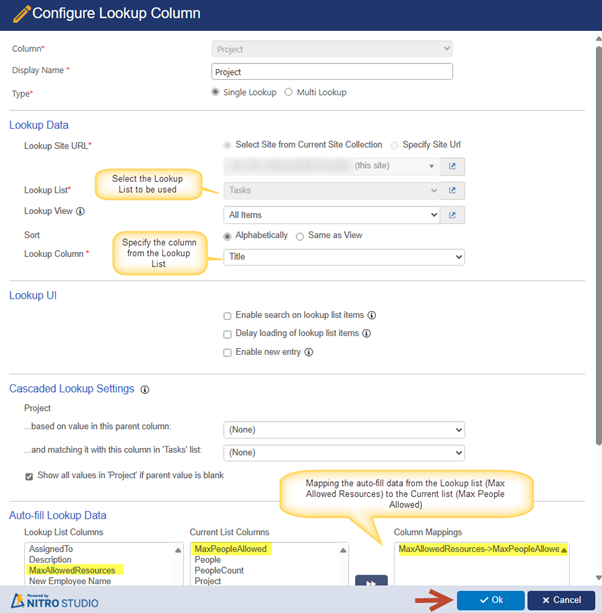Check the Delay loading of lookup list items box
Image resolution: width=602 pixels, height=613 pixels.
(228, 334)
